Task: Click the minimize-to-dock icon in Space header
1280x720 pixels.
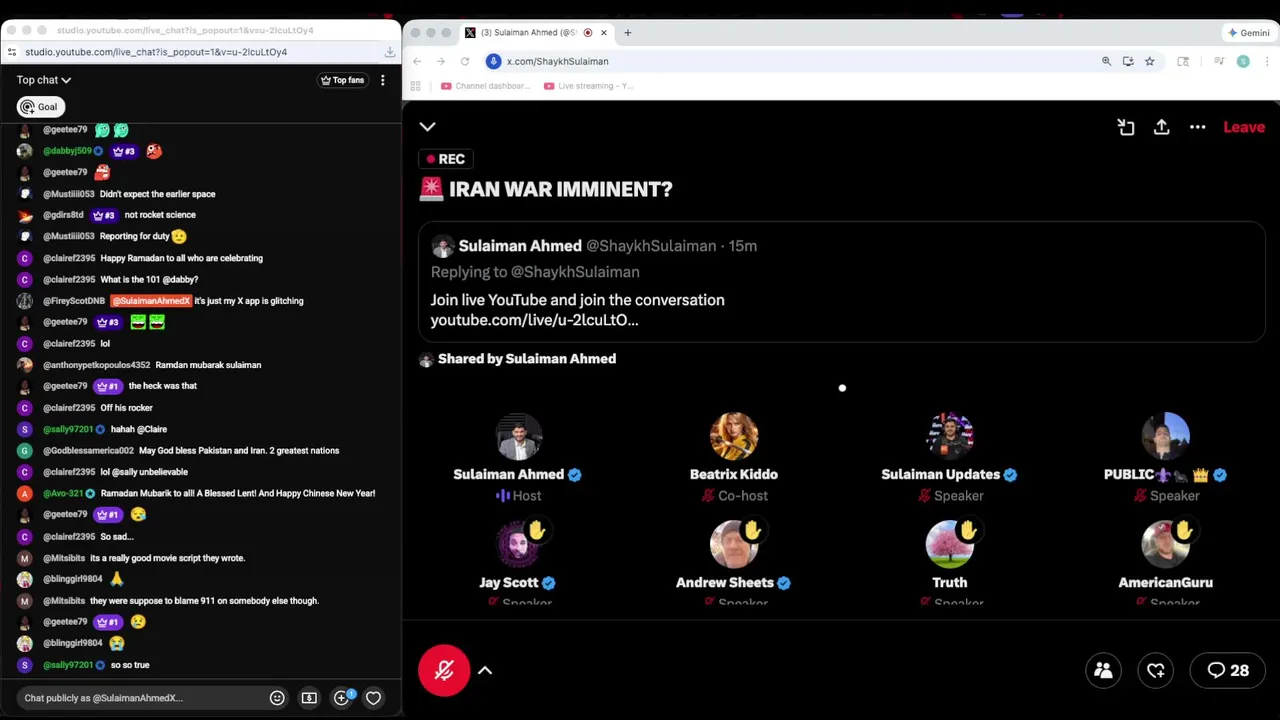Action: click(1126, 127)
